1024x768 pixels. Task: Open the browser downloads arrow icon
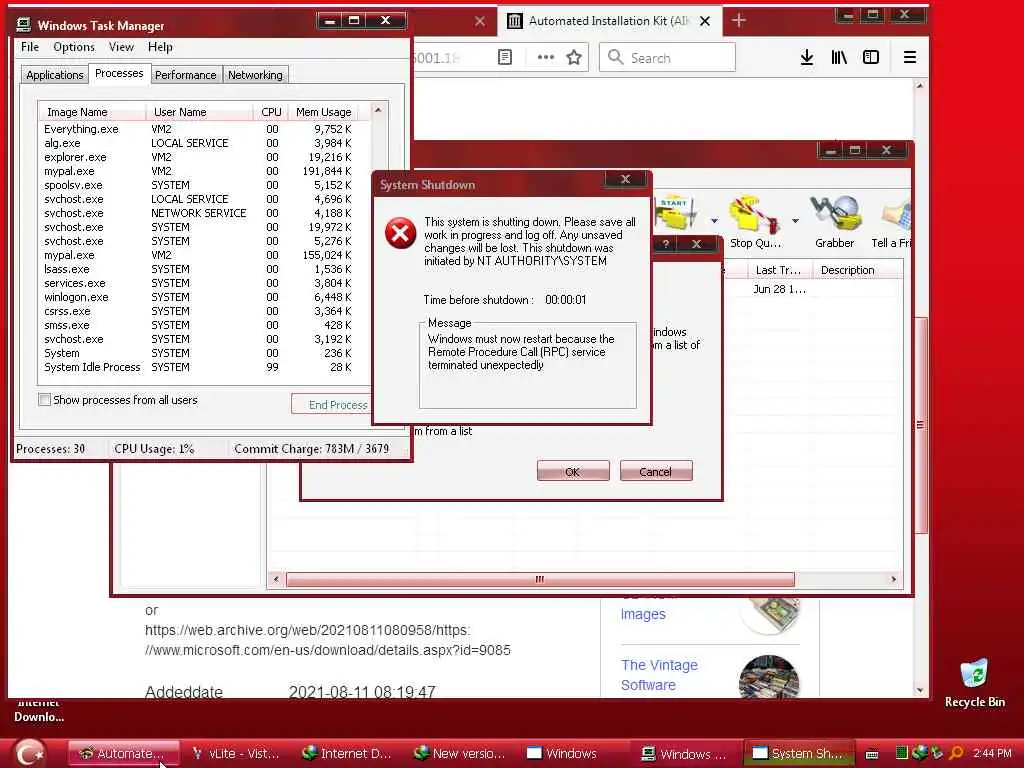[x=807, y=57]
